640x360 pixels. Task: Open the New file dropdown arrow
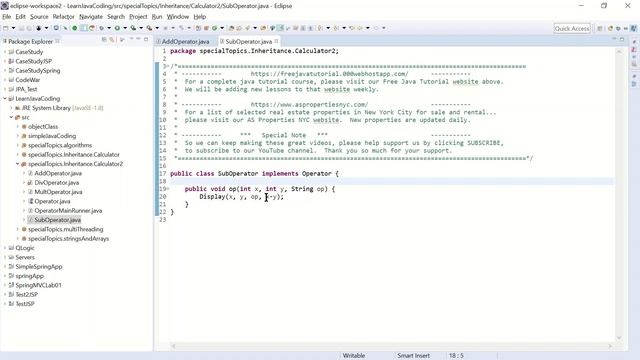[x=13, y=28]
